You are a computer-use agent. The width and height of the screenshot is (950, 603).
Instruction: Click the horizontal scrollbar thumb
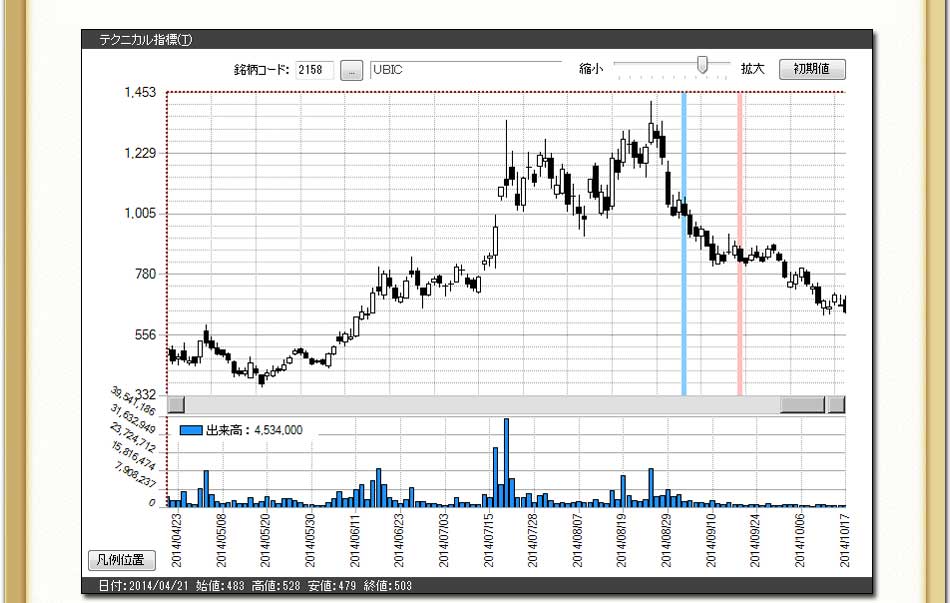(802, 405)
